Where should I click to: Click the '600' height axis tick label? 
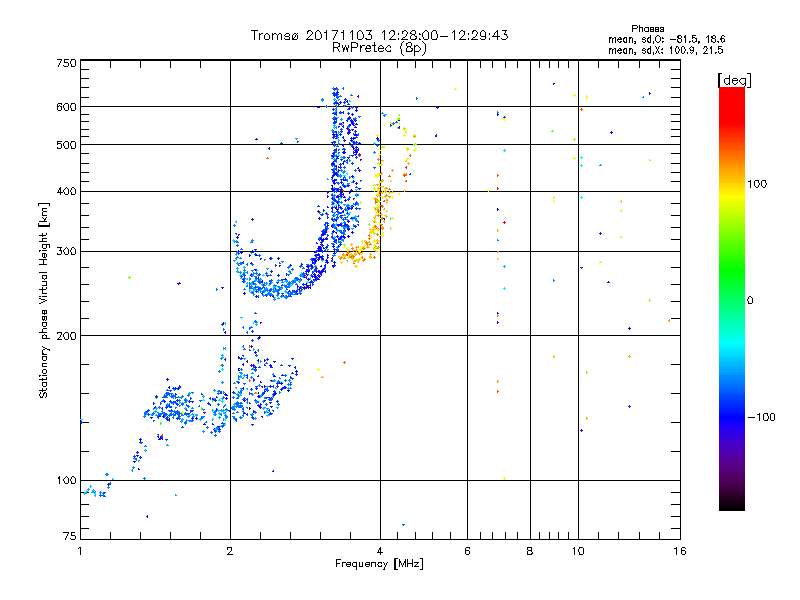(x=66, y=107)
